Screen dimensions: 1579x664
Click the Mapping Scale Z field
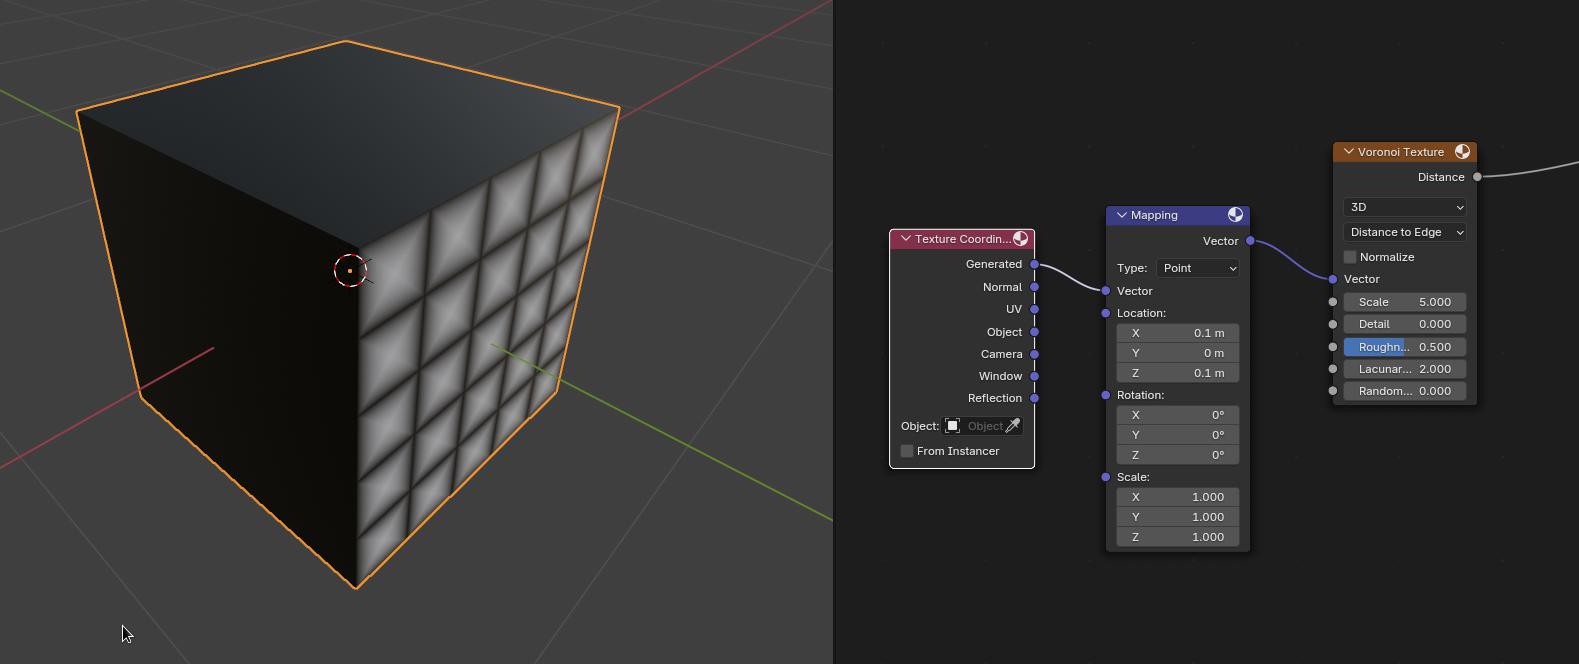(x=1178, y=537)
